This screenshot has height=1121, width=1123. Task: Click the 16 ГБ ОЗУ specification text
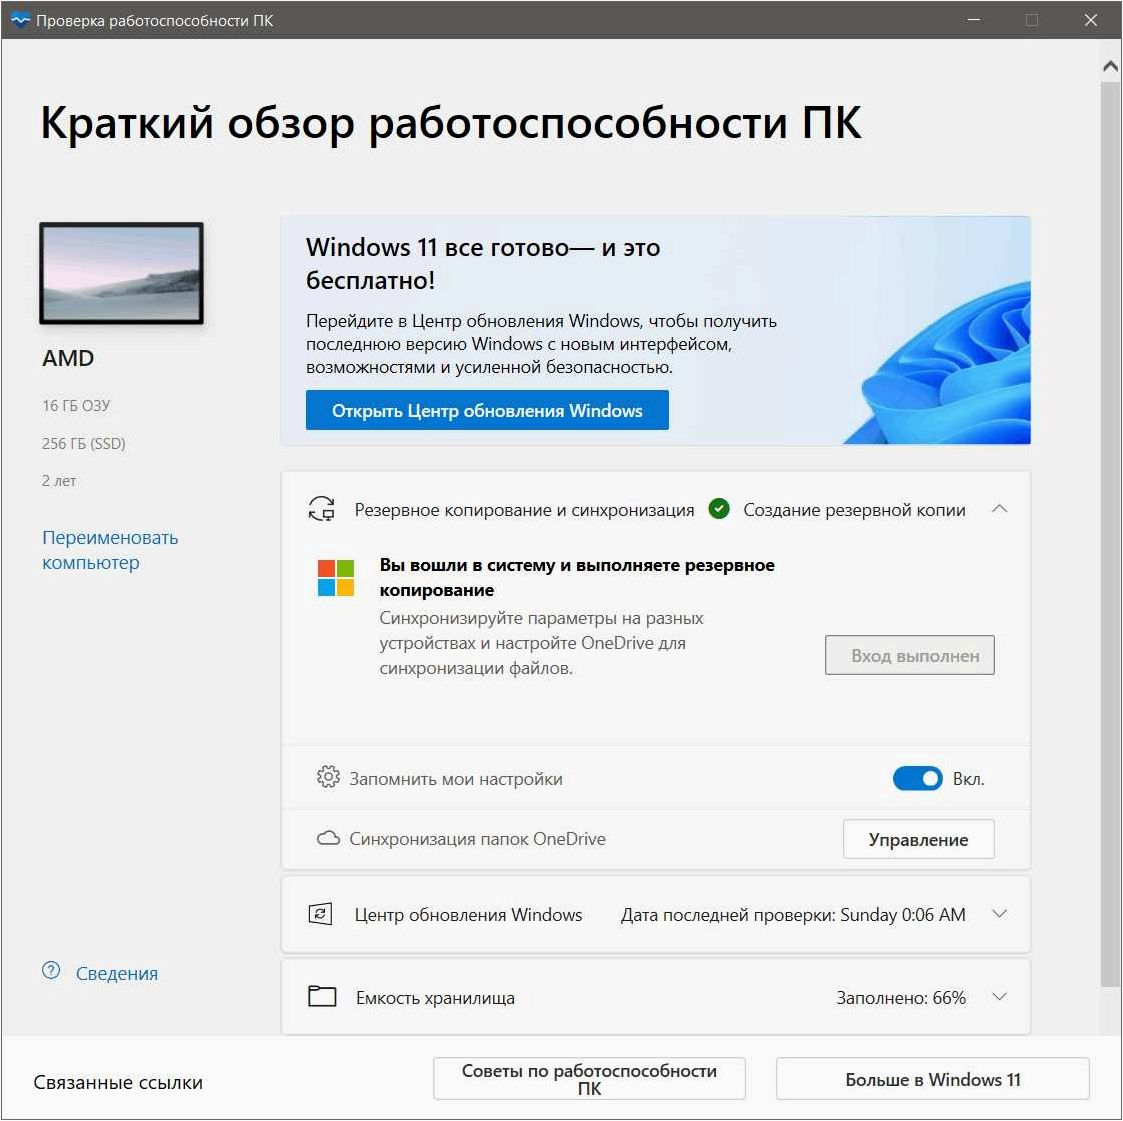pos(76,405)
